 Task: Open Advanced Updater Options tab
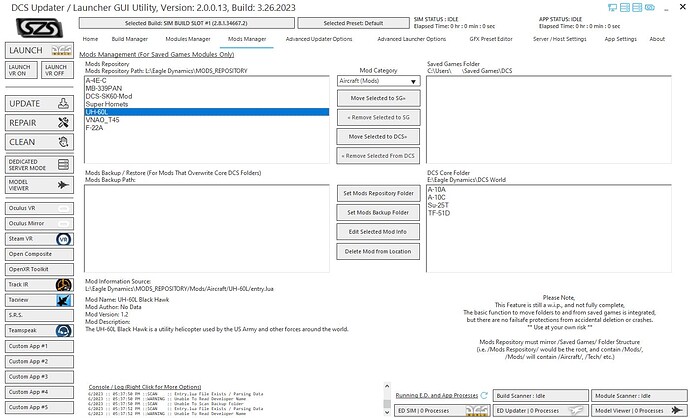pyautogui.click(x=319, y=39)
